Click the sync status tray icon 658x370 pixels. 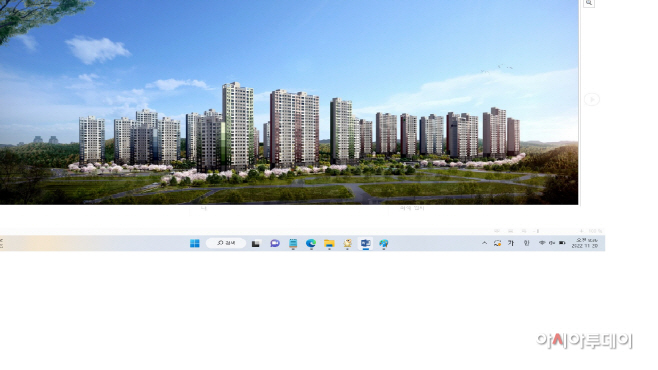pos(498,243)
